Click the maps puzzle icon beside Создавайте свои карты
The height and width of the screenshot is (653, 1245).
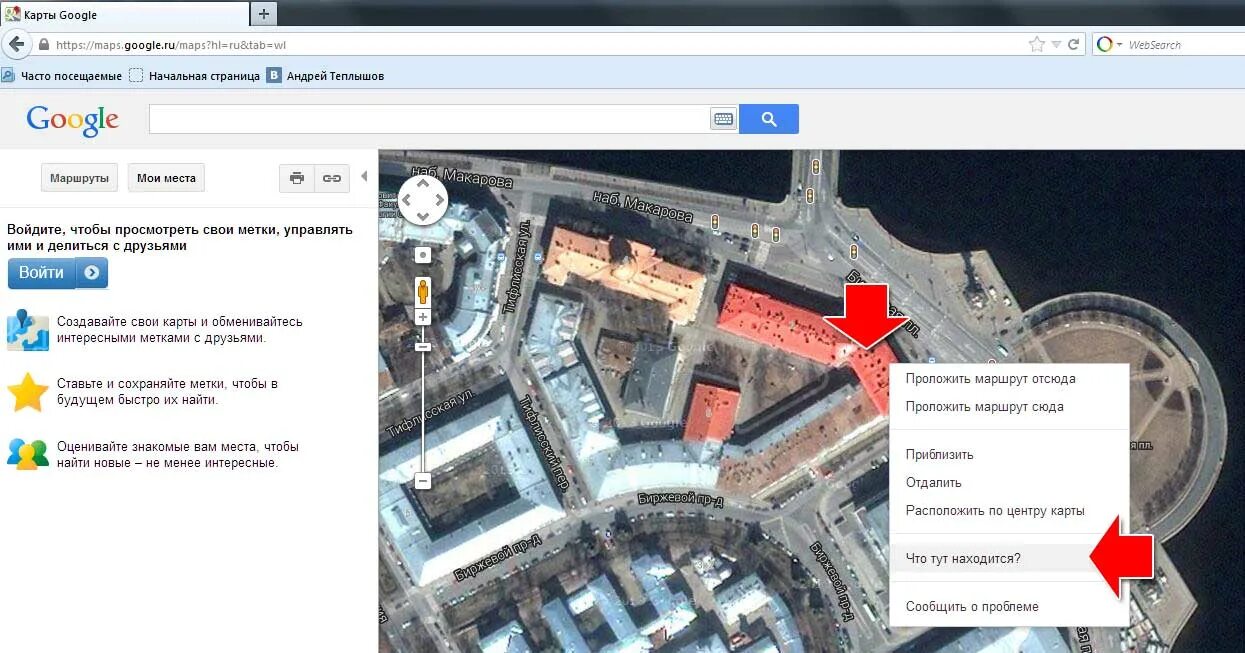pyautogui.click(x=27, y=330)
